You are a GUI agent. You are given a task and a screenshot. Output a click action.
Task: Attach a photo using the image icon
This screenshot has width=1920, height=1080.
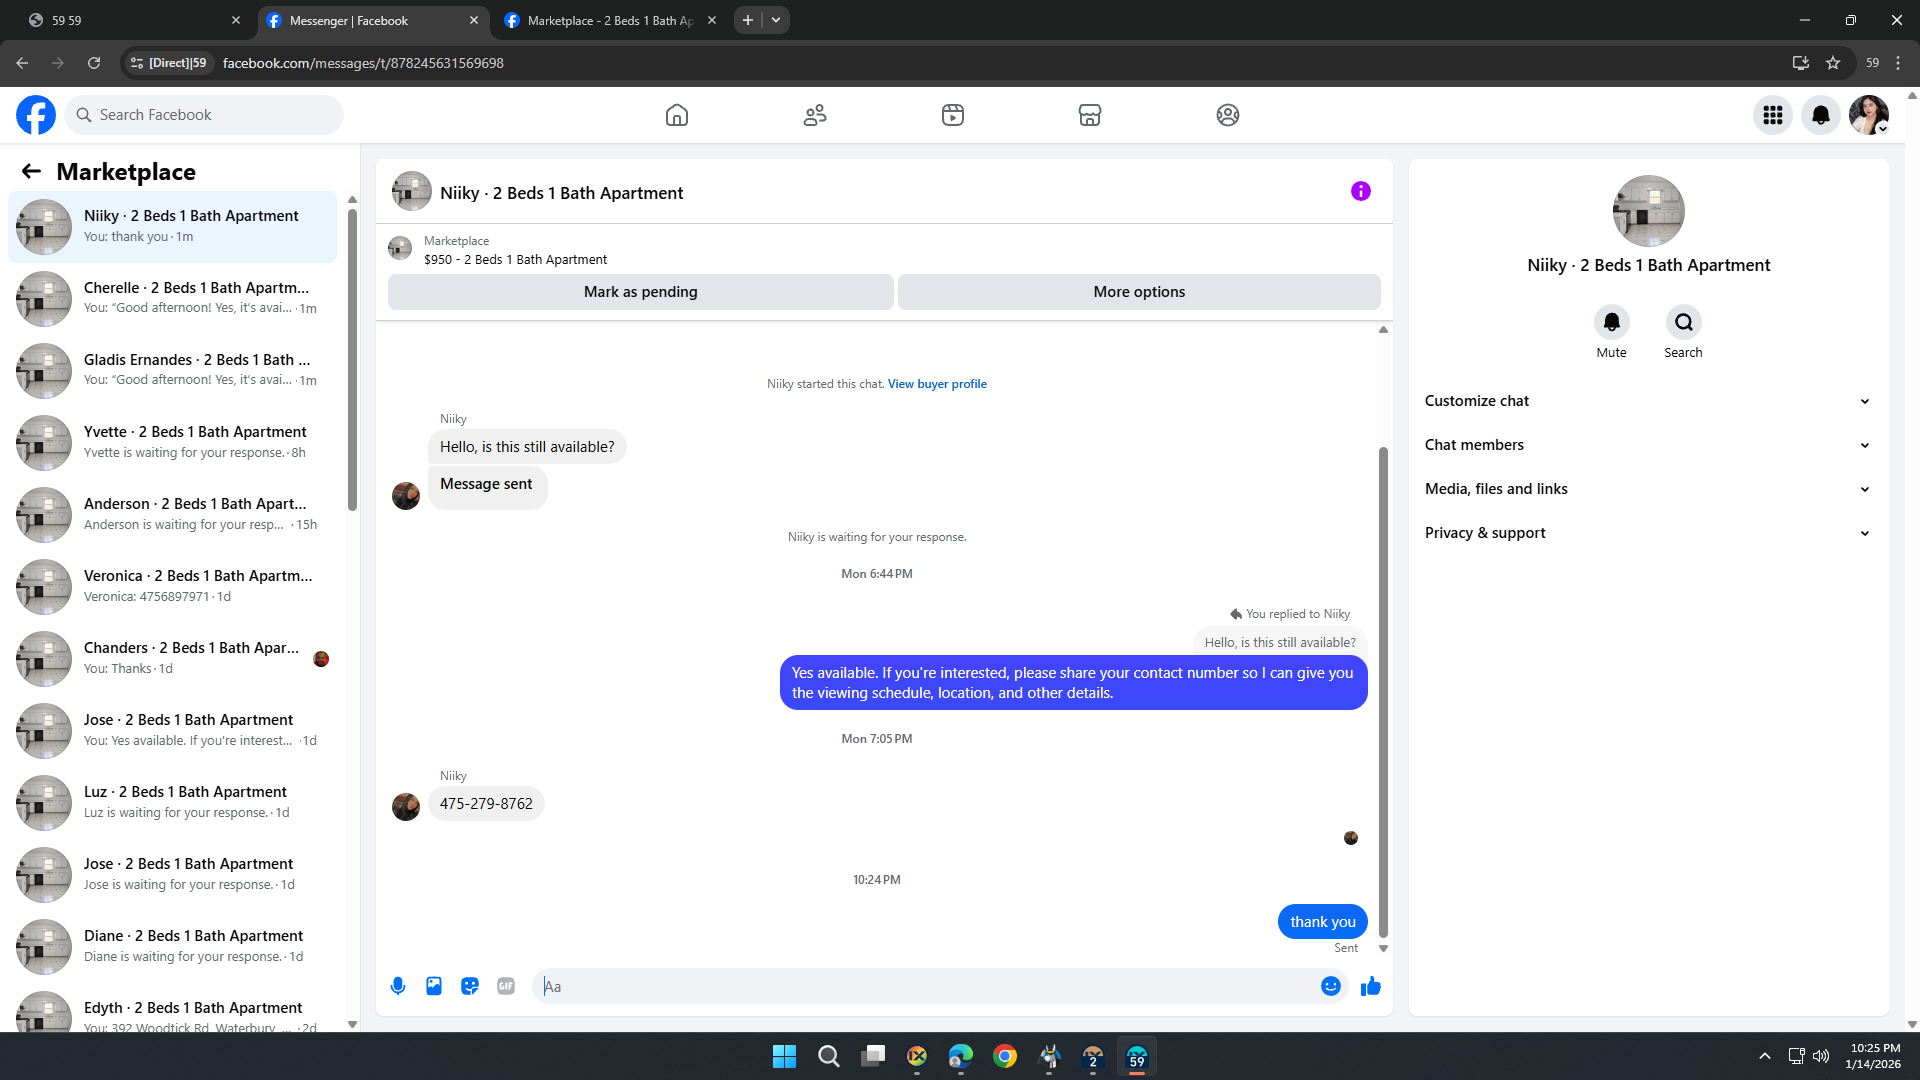[434, 986]
